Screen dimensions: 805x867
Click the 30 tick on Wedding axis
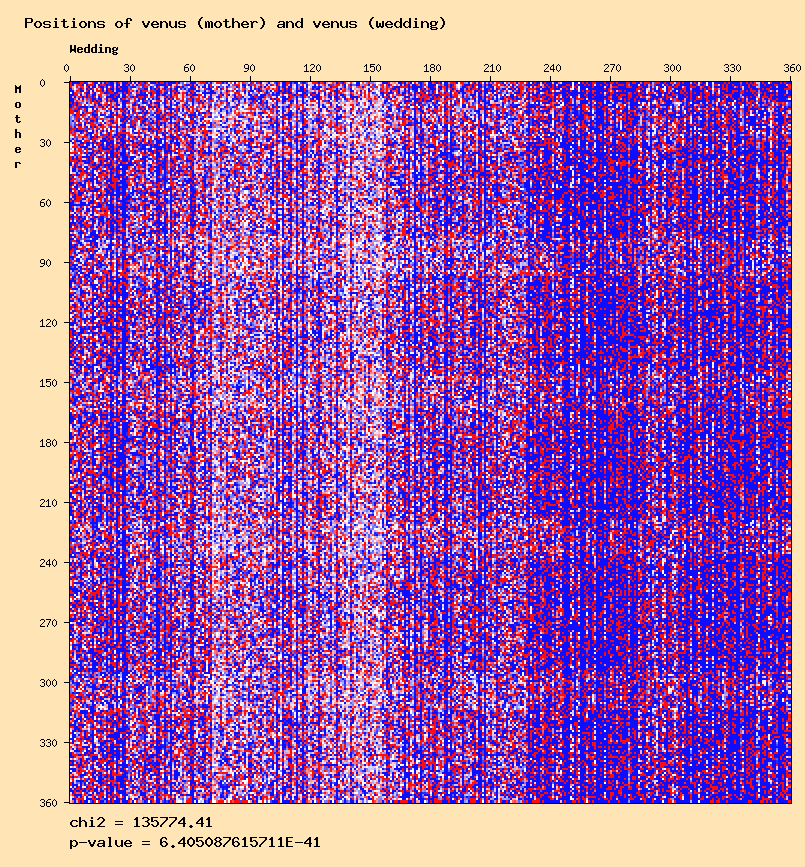(129, 68)
